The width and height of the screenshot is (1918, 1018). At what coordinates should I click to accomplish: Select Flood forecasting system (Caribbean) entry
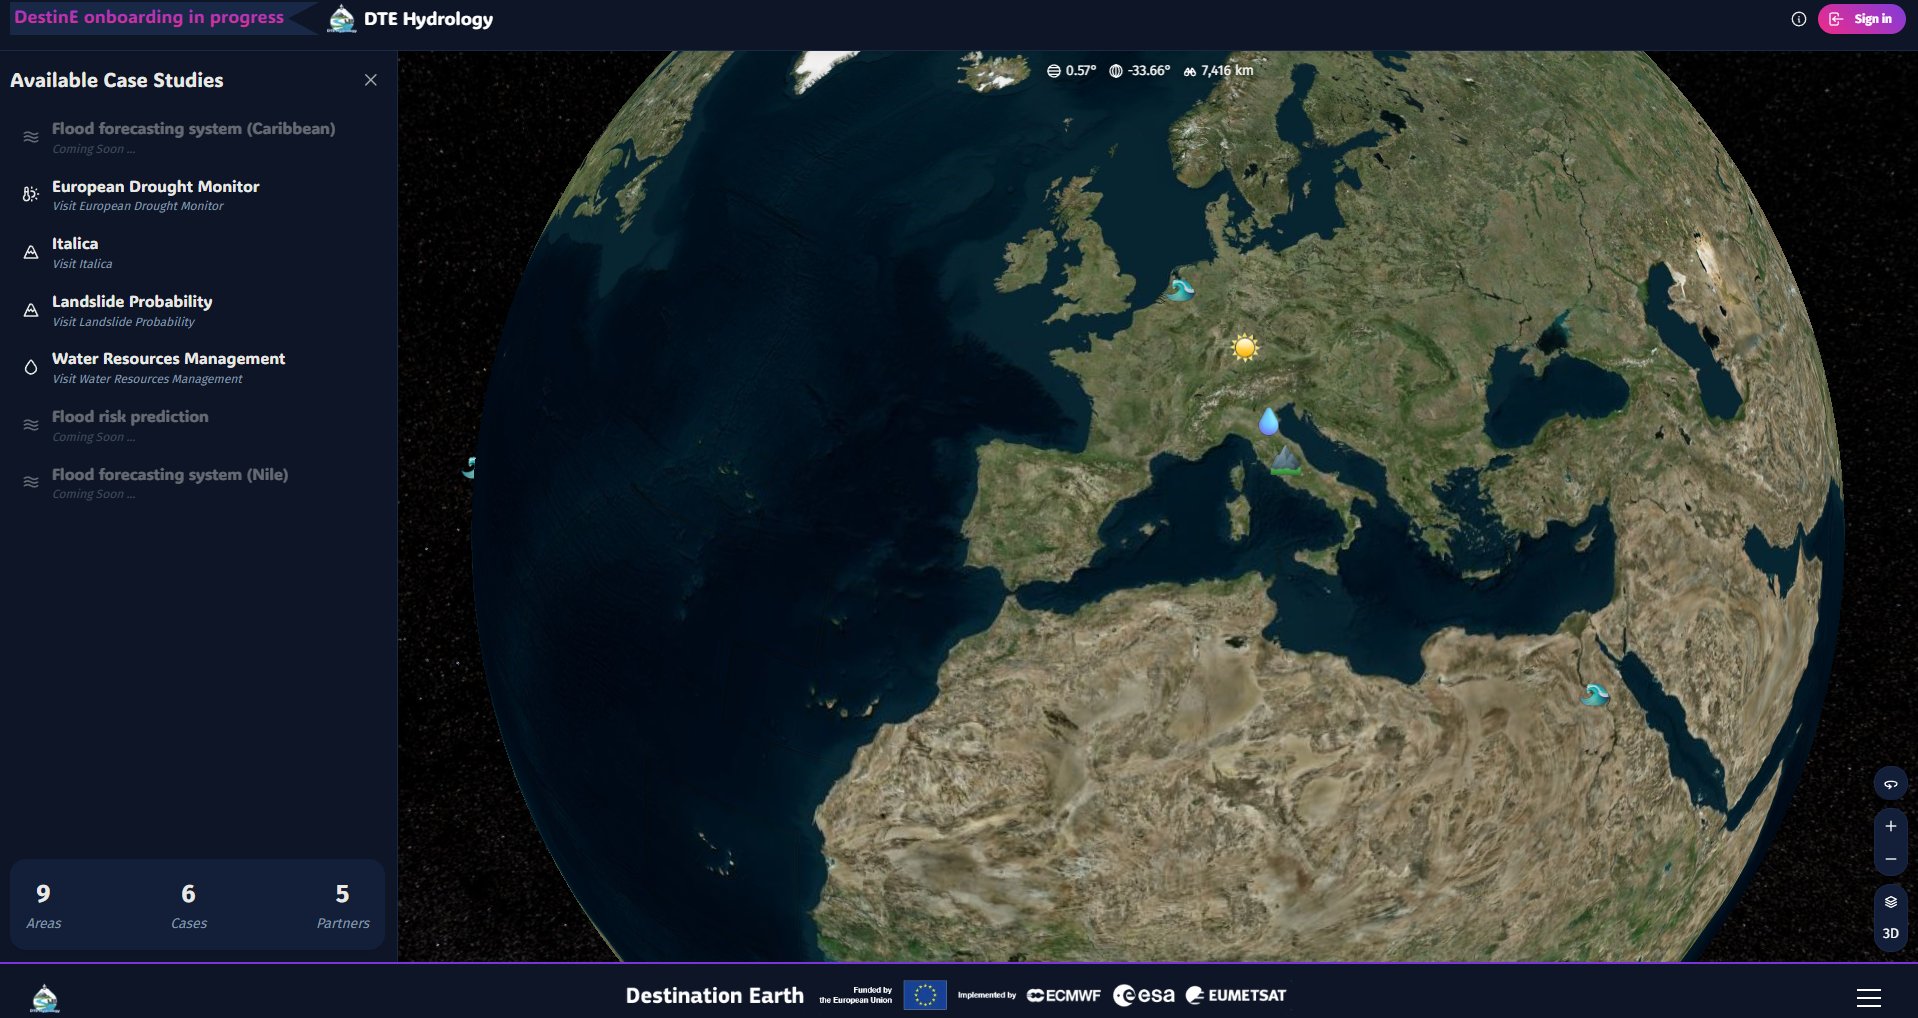[198, 138]
